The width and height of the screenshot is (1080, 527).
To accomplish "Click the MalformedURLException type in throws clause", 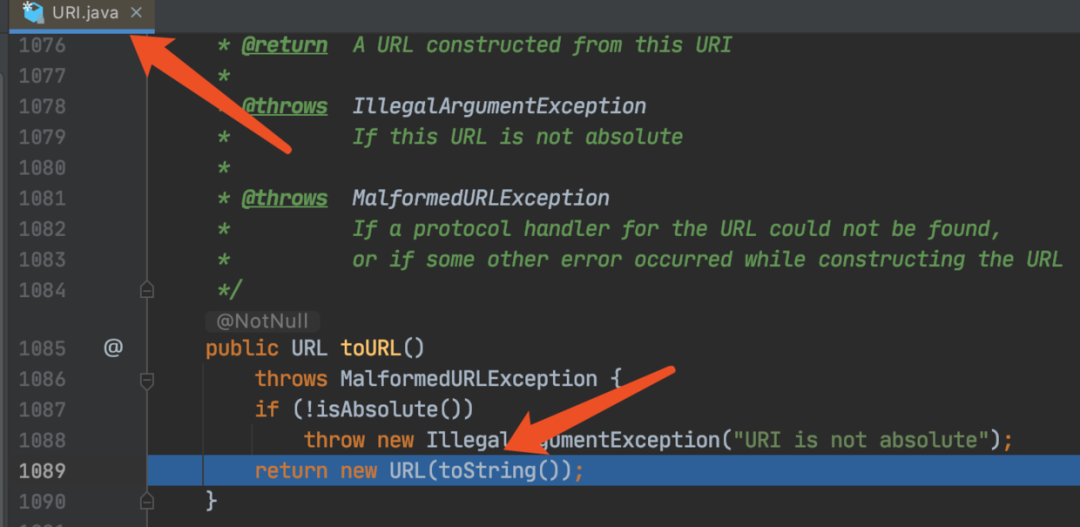I will [x=468, y=379].
